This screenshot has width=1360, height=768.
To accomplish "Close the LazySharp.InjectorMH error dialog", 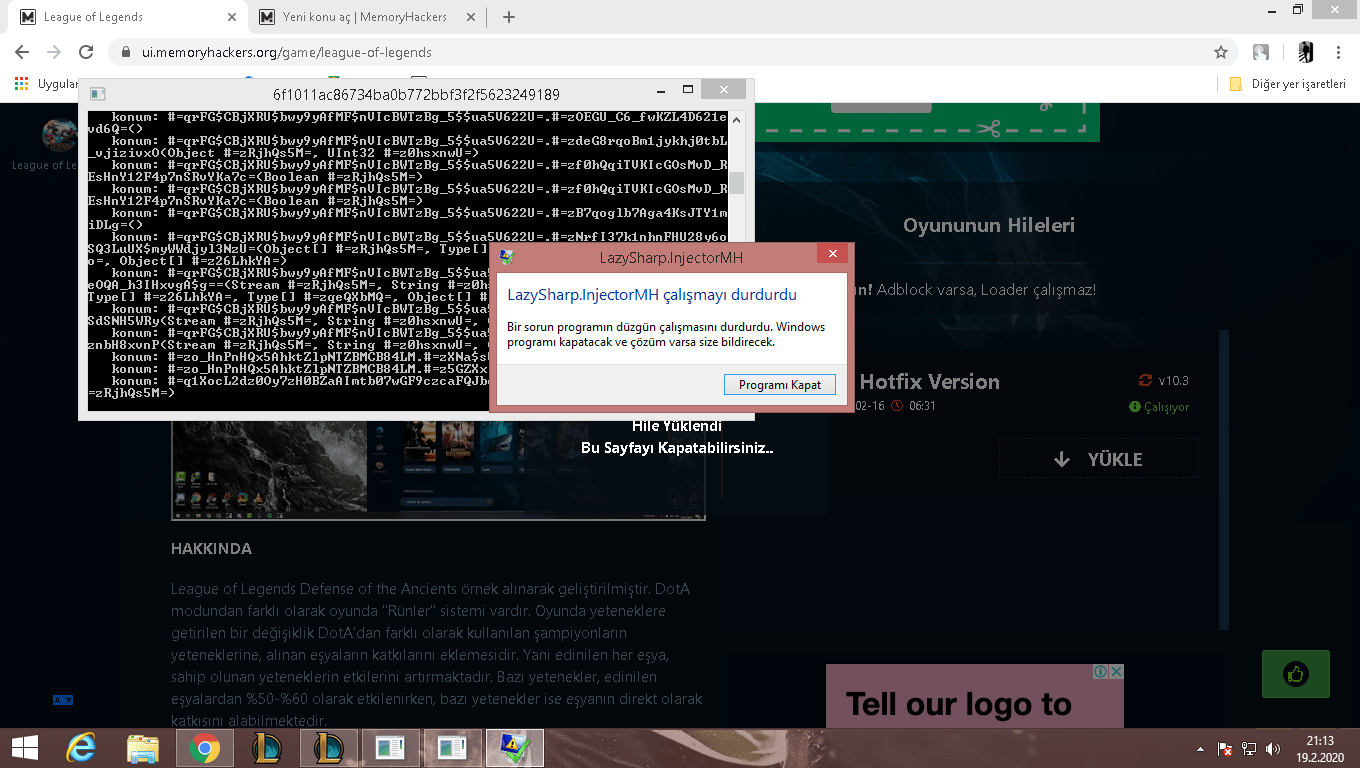I will (x=832, y=256).
